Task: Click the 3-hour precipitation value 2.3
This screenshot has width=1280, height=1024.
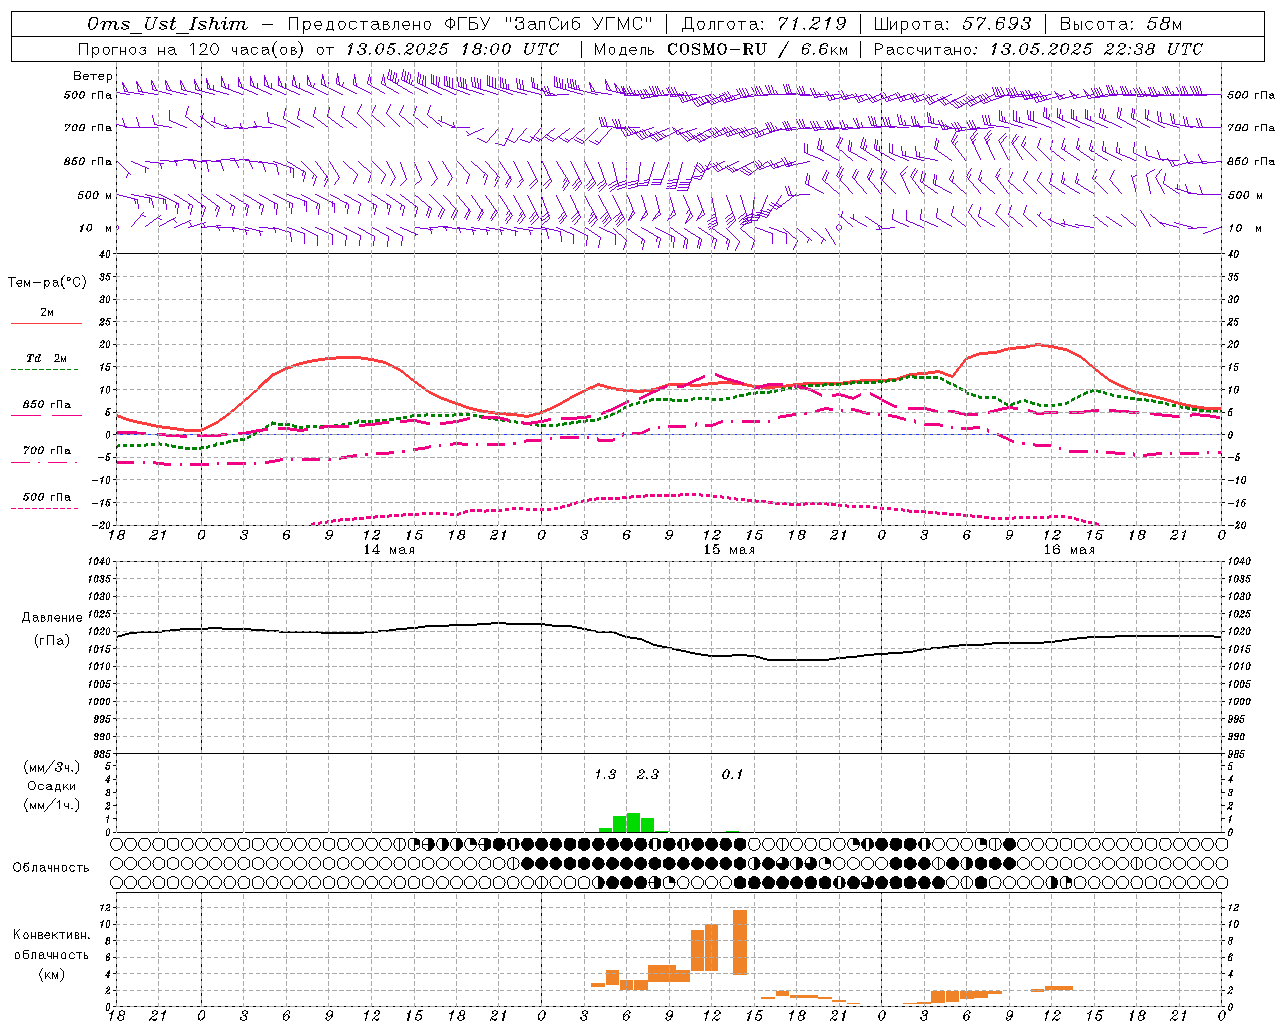Action: pyautogui.click(x=647, y=774)
